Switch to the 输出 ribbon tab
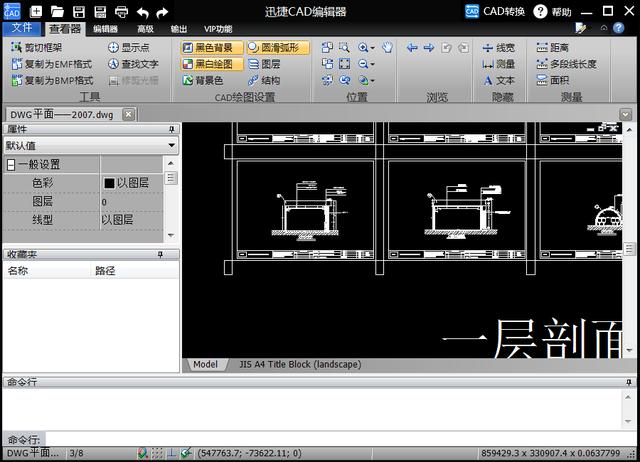This screenshot has width=640, height=462. coord(179,29)
